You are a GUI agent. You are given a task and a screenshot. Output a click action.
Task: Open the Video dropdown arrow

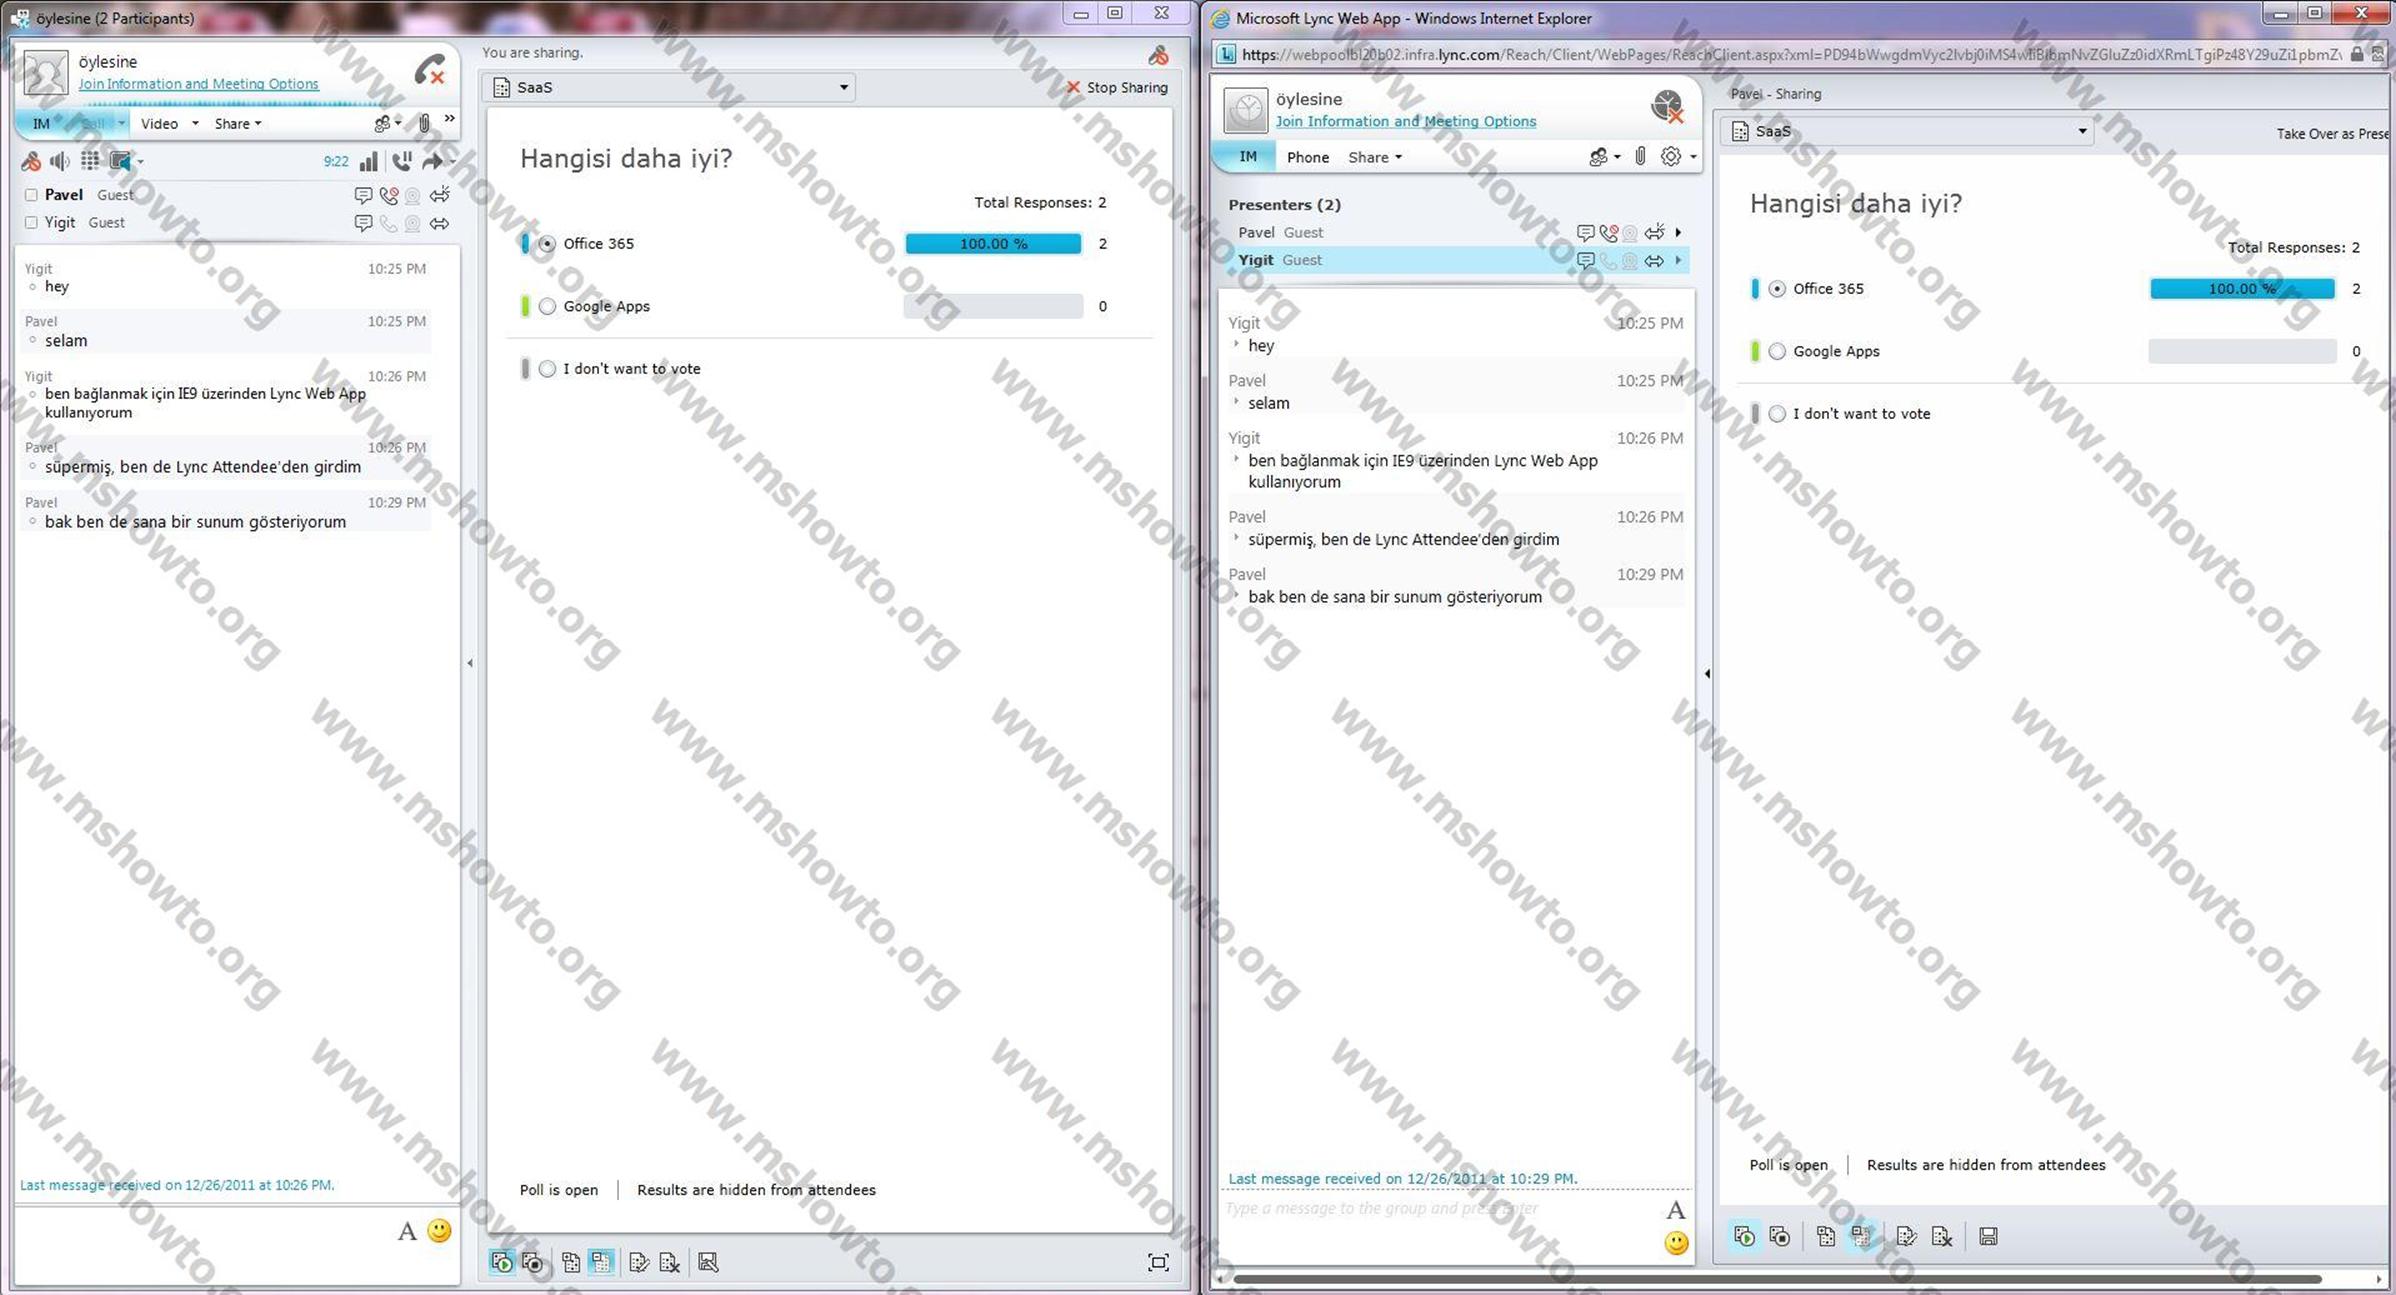(195, 123)
